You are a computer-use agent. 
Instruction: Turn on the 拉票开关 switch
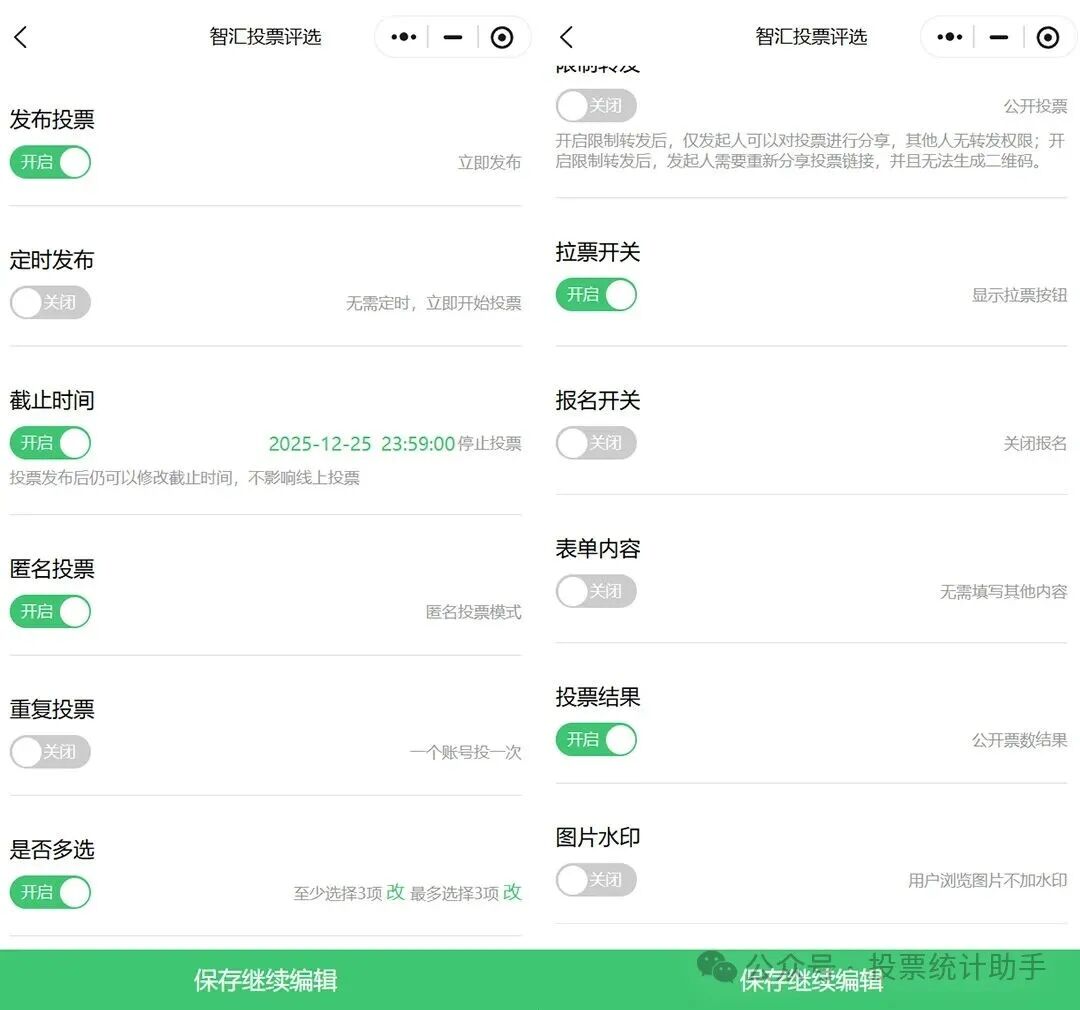tap(595, 294)
